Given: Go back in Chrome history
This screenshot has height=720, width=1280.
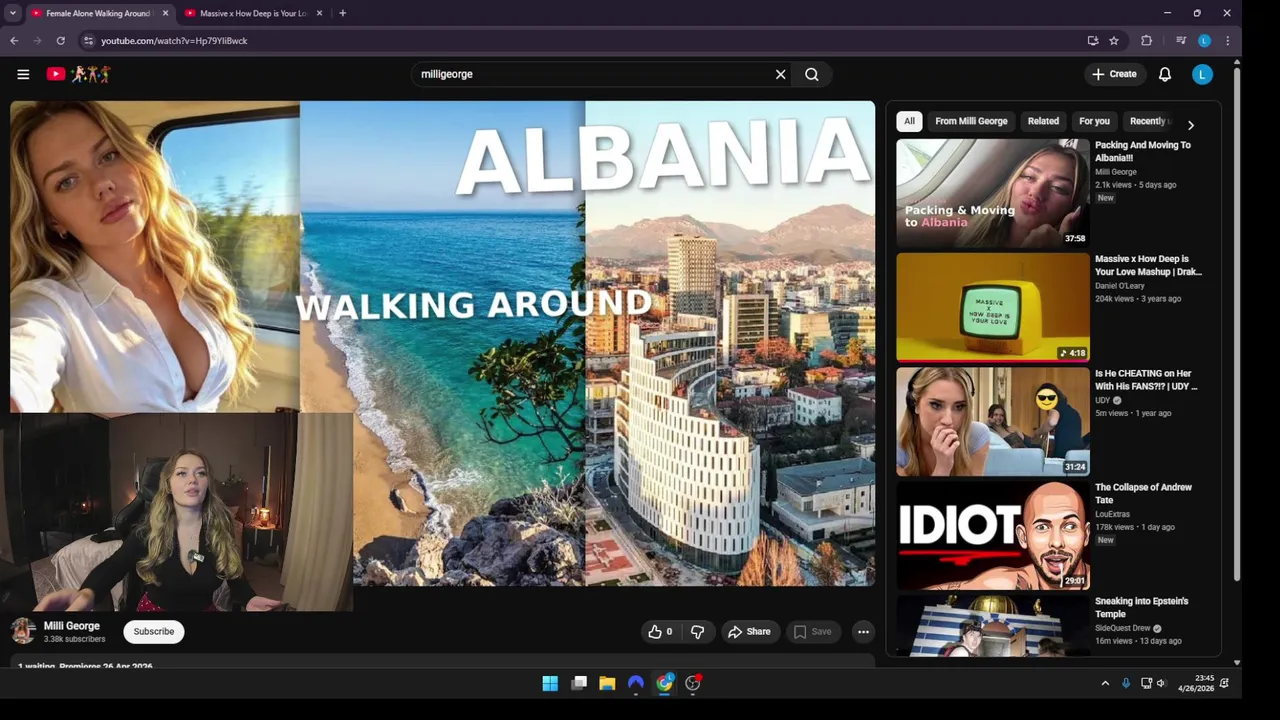Looking at the screenshot, I should pos(14,41).
